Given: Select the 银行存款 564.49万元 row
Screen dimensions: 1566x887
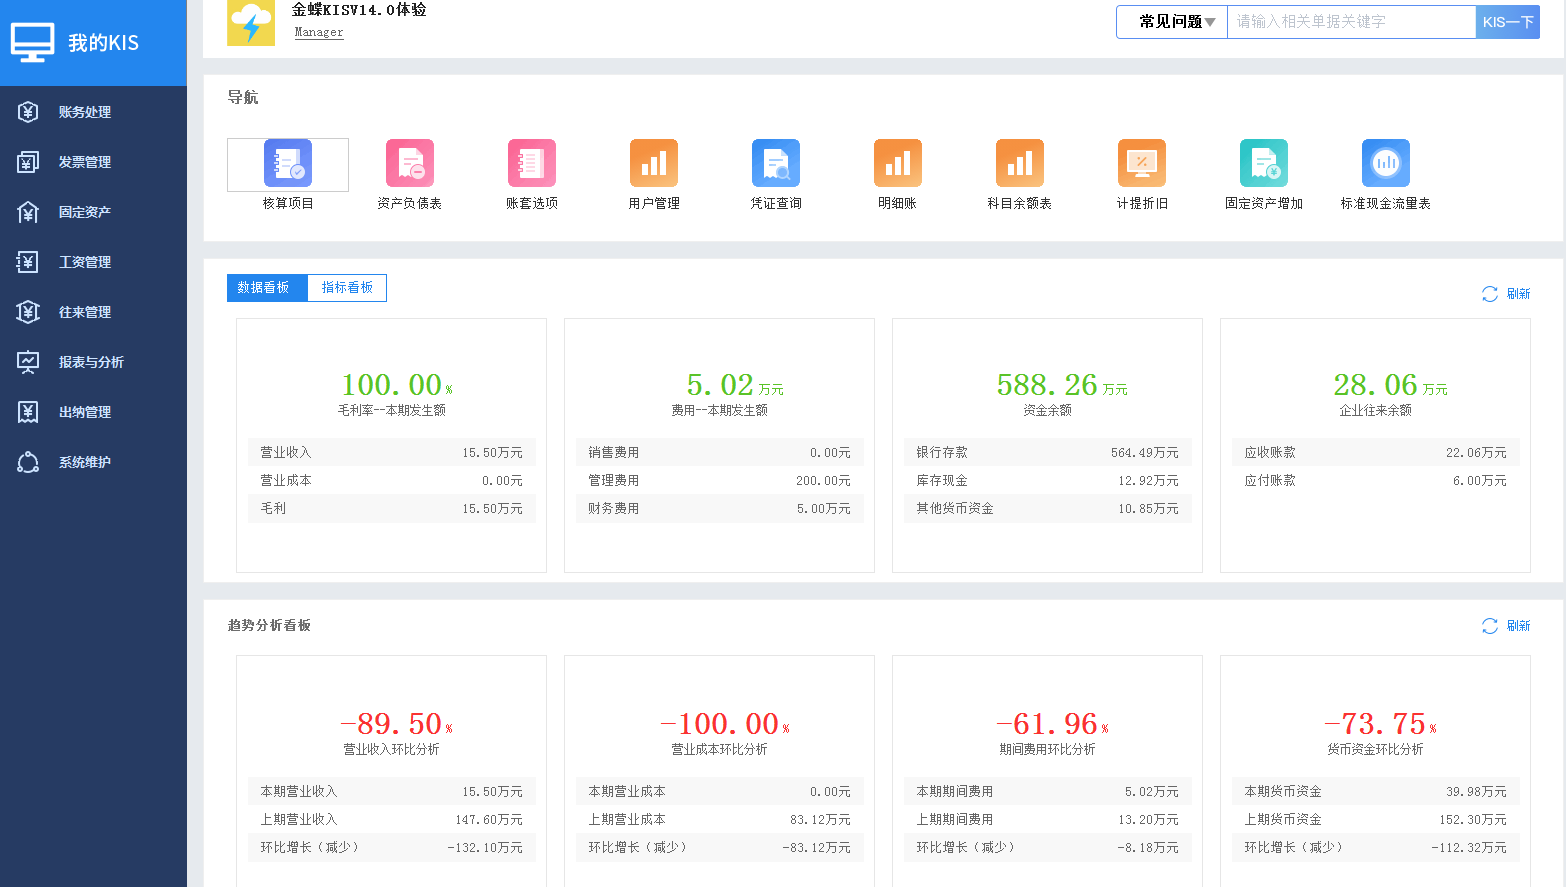Looking at the screenshot, I should click(1047, 453).
